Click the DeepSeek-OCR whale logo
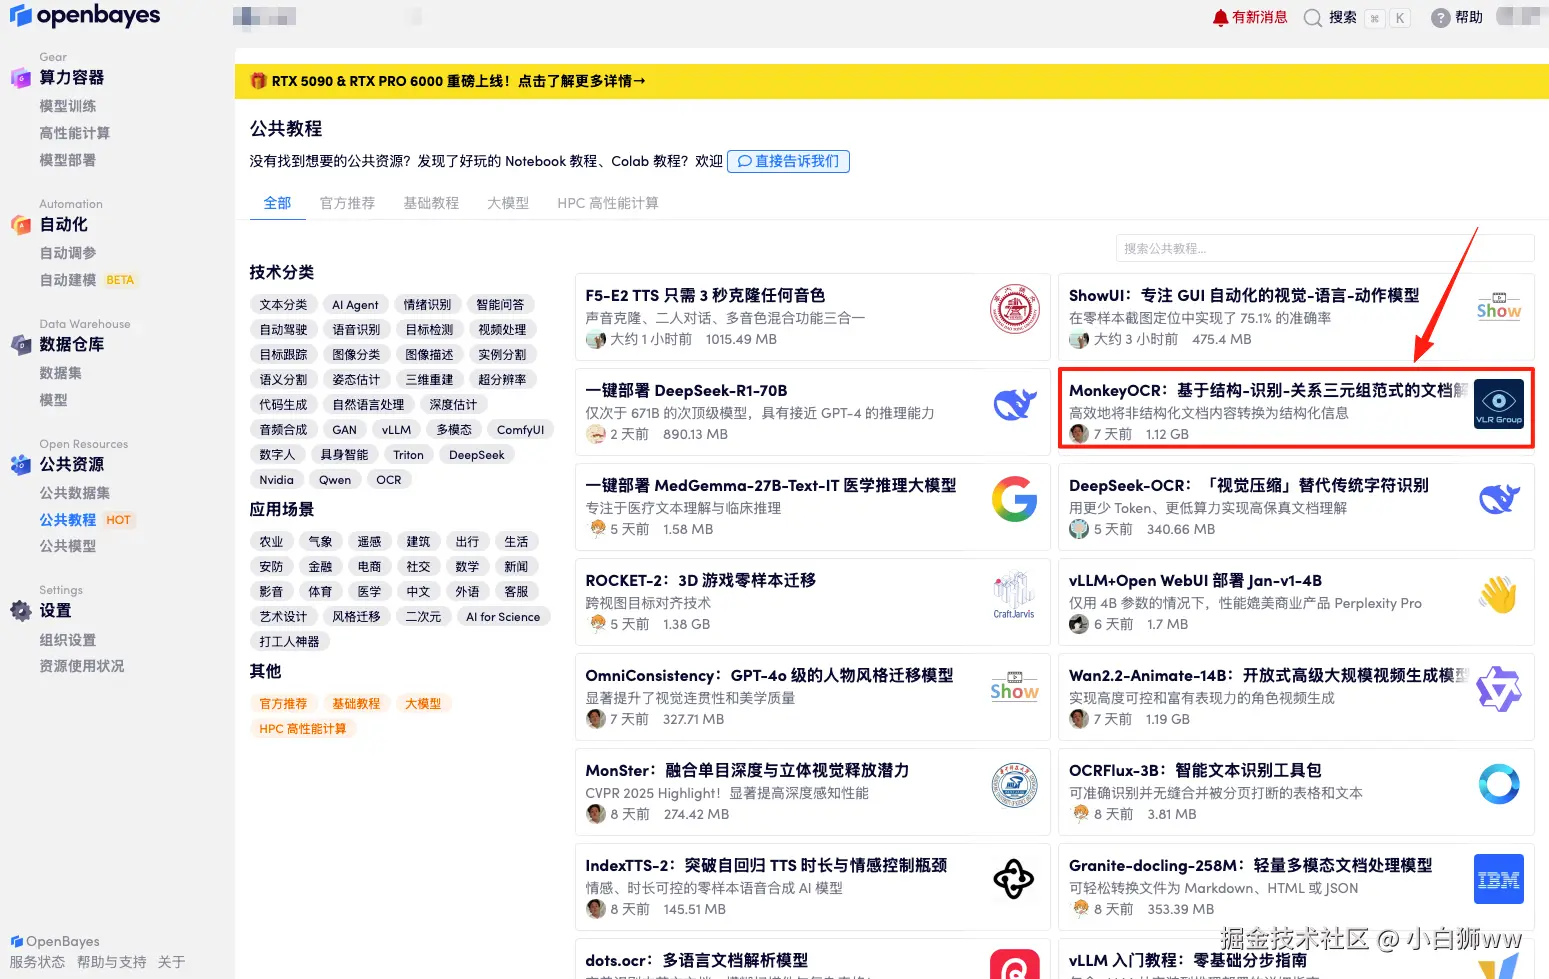Viewport: 1549px width, 979px height. (x=1498, y=498)
